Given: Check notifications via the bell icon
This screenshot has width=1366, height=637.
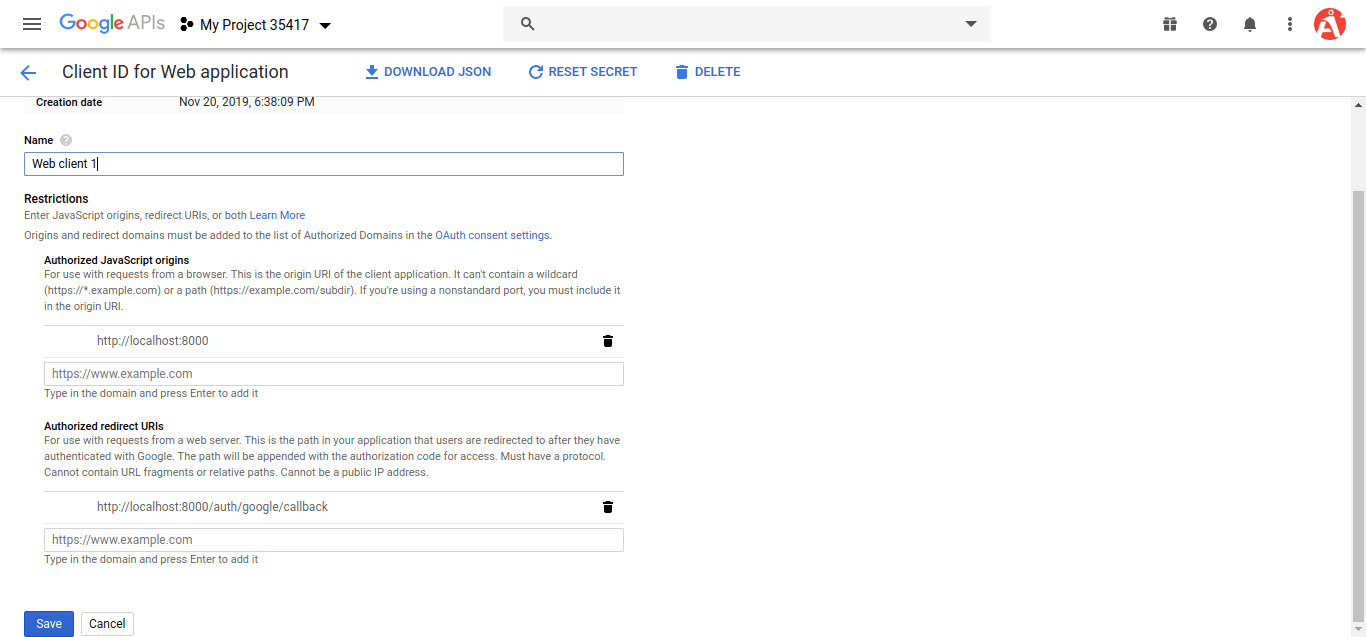Looking at the screenshot, I should click(1249, 23).
